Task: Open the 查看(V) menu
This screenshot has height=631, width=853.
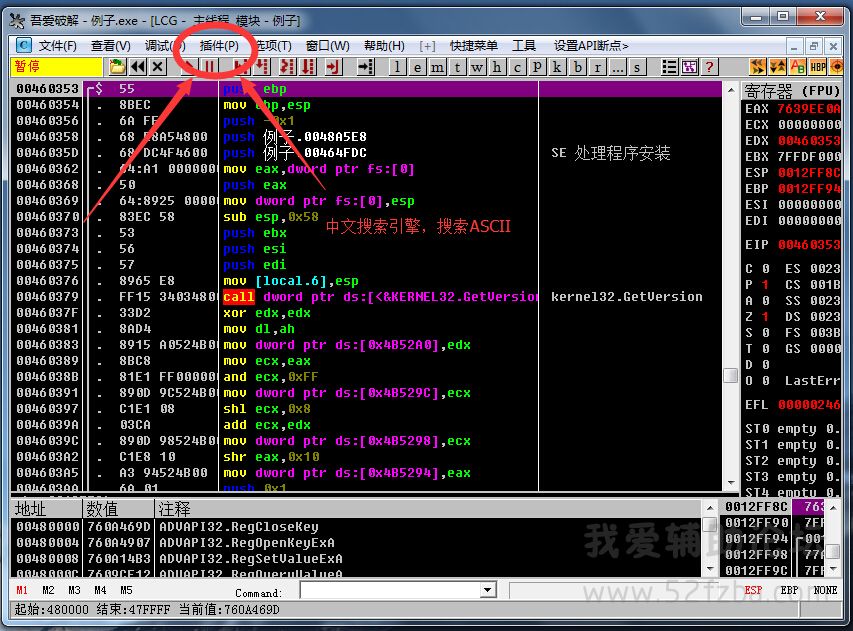Action: point(110,46)
